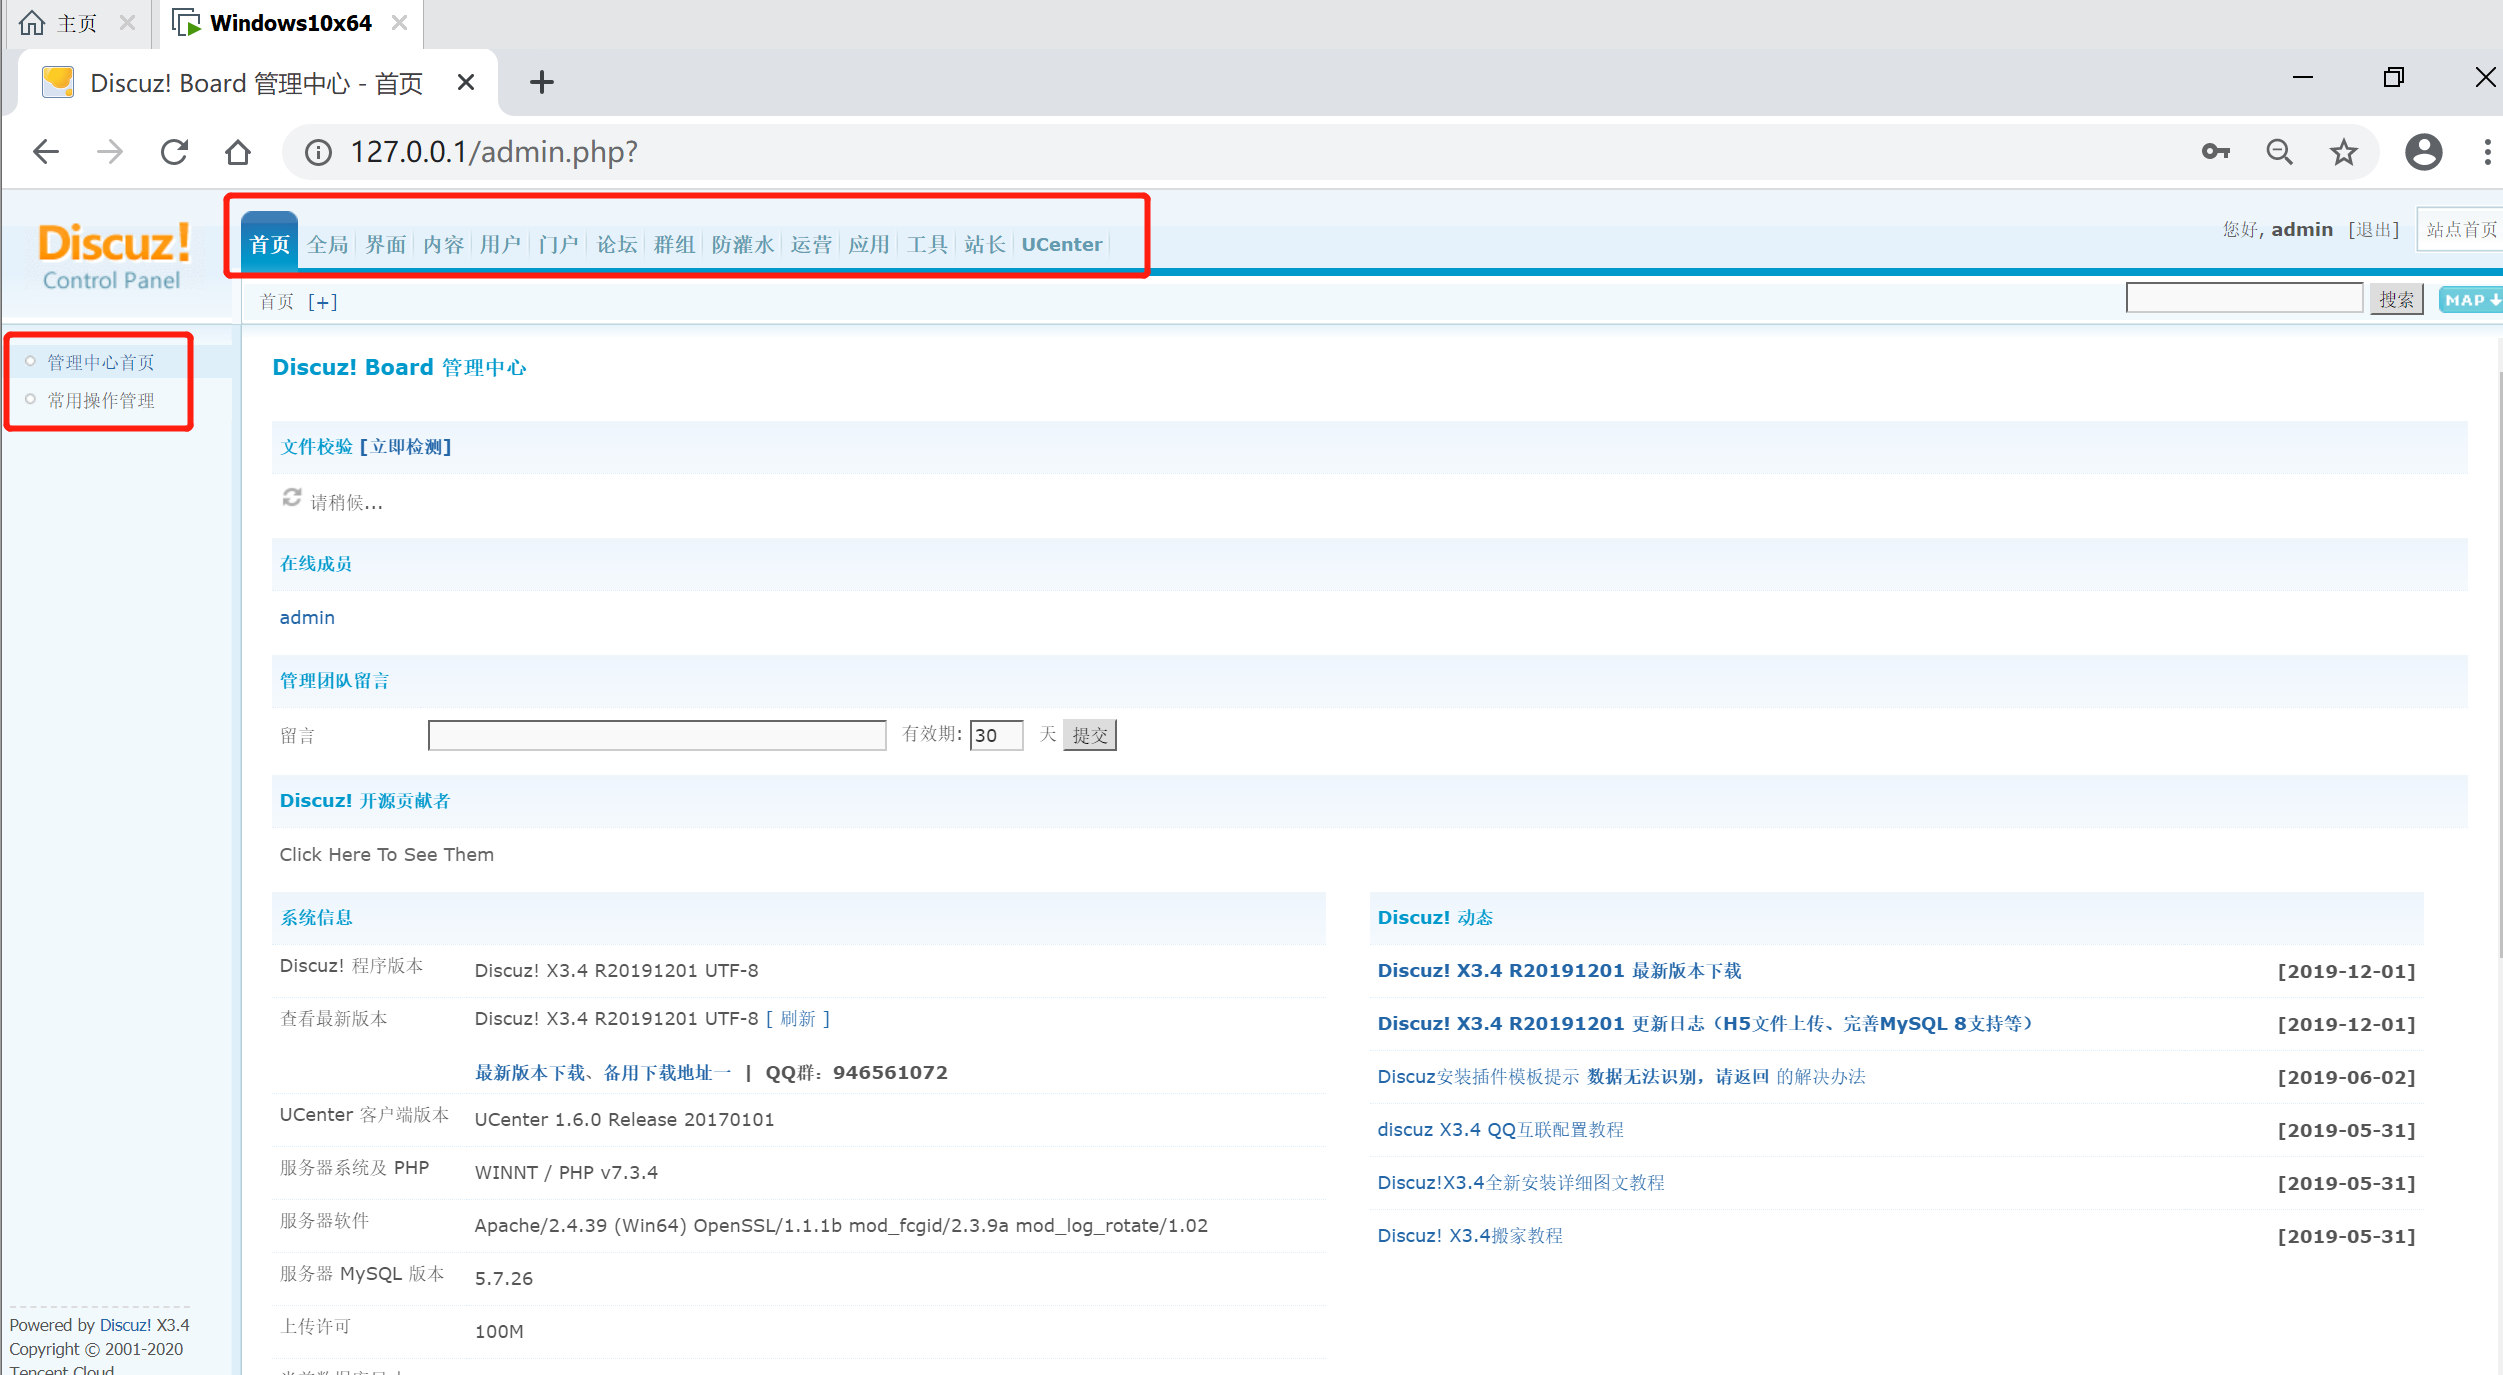Open Chrome profile avatar icon
The image size is (2503, 1375).
pos(2423,152)
